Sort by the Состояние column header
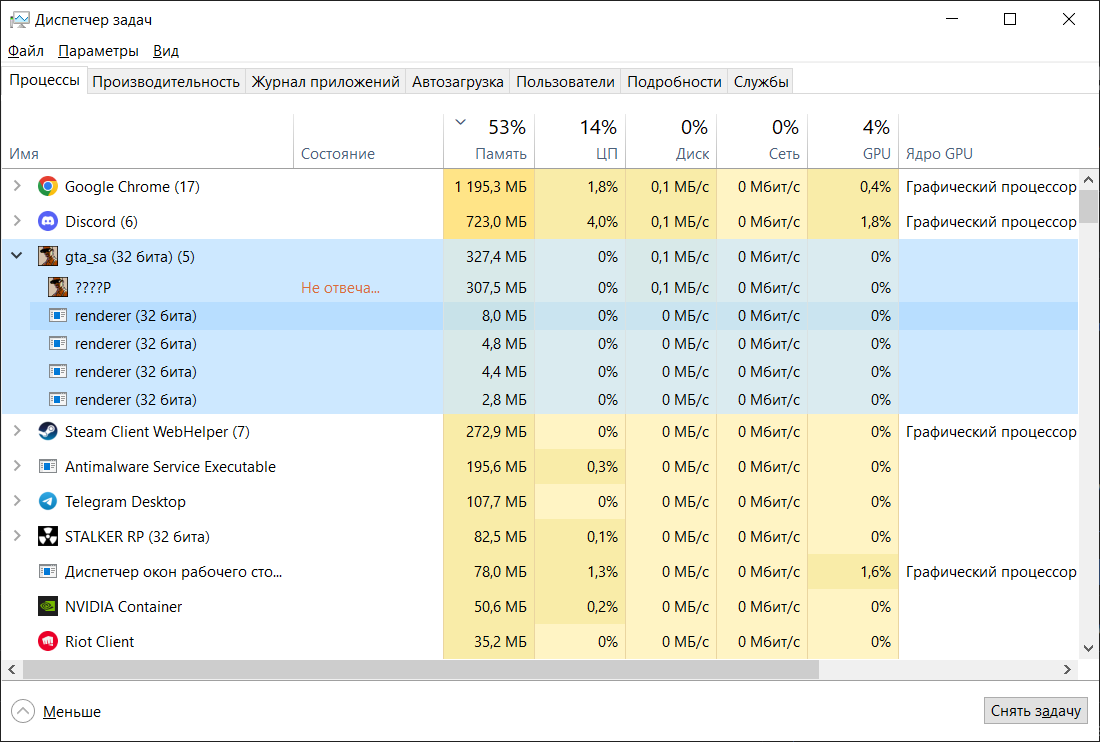 point(368,141)
